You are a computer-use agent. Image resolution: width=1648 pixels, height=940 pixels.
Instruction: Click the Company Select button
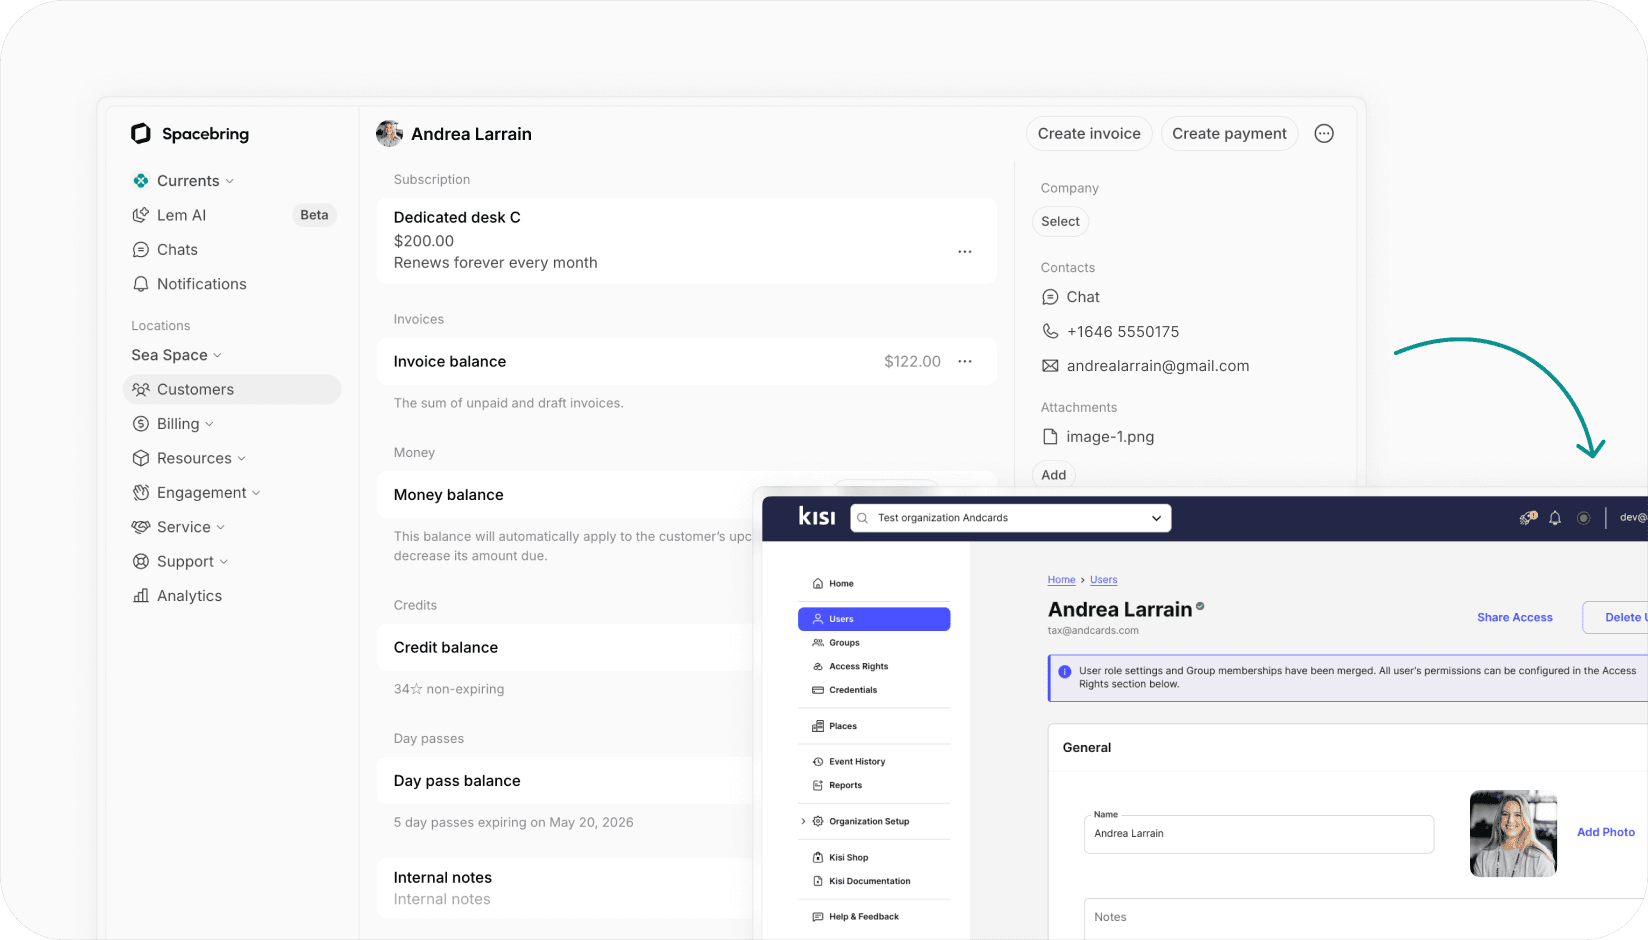click(x=1060, y=222)
